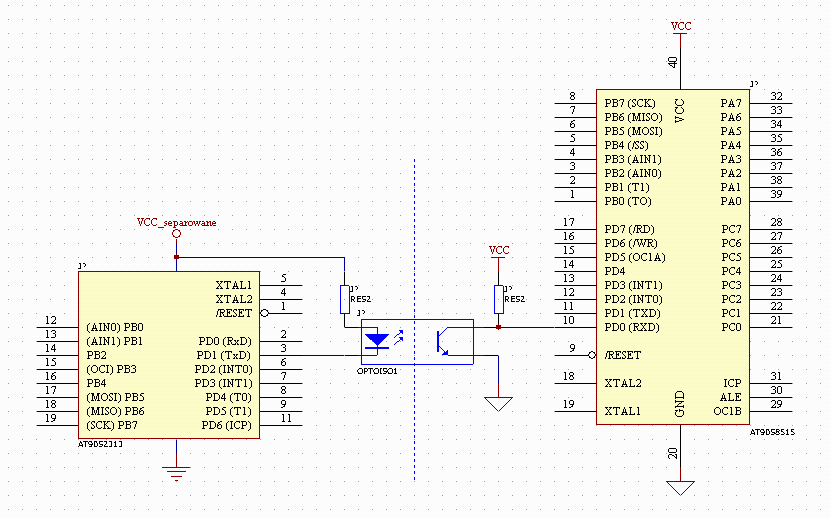Screen dimensions: 831x518
Task: Select the OPTOISO1 designator text
Action: 377,371
